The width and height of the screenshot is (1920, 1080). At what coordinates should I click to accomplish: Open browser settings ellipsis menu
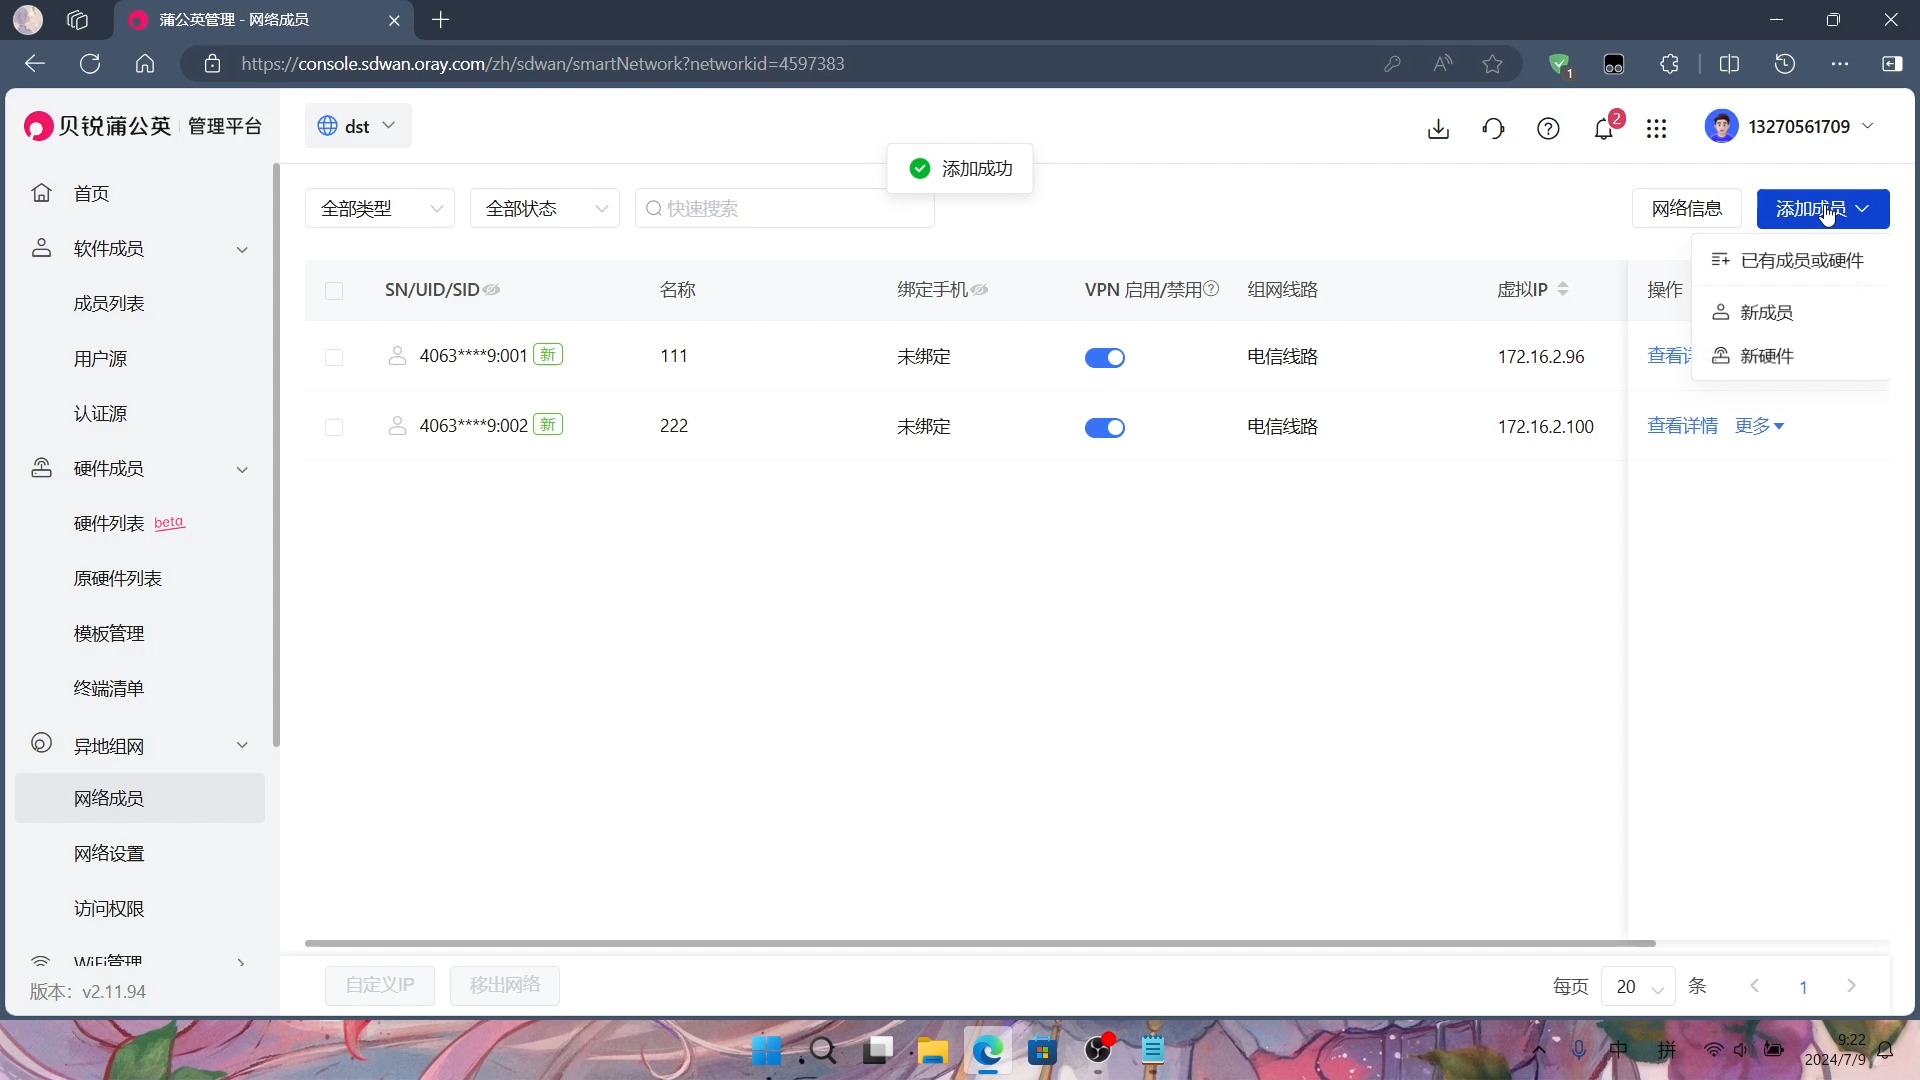pyautogui.click(x=1840, y=64)
